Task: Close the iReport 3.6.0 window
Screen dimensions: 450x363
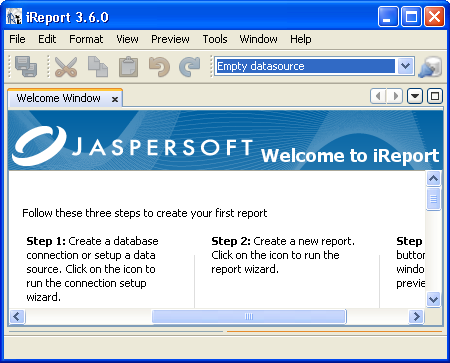Action: (434, 16)
